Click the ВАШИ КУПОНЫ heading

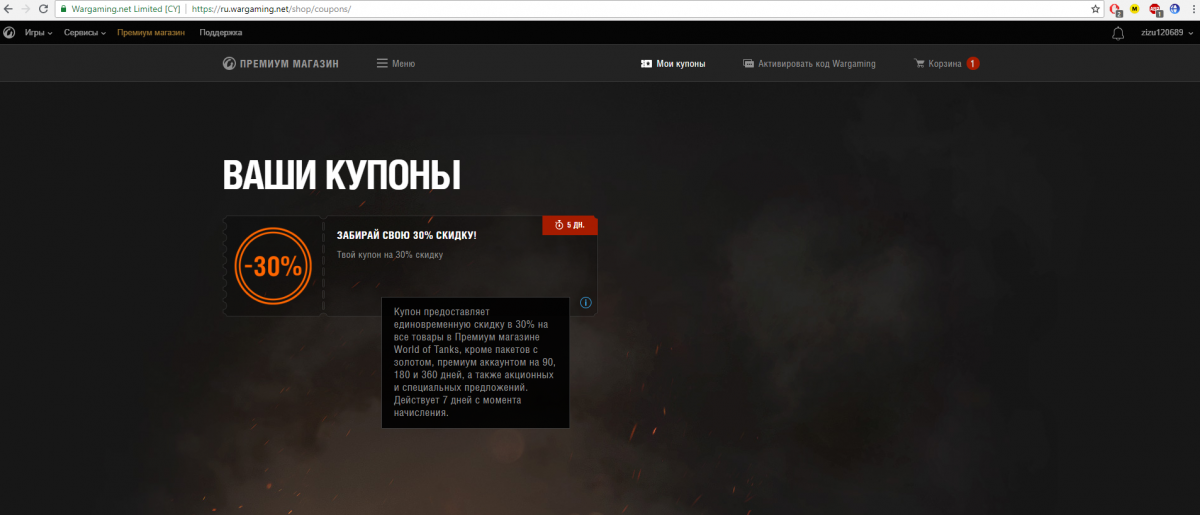click(342, 176)
